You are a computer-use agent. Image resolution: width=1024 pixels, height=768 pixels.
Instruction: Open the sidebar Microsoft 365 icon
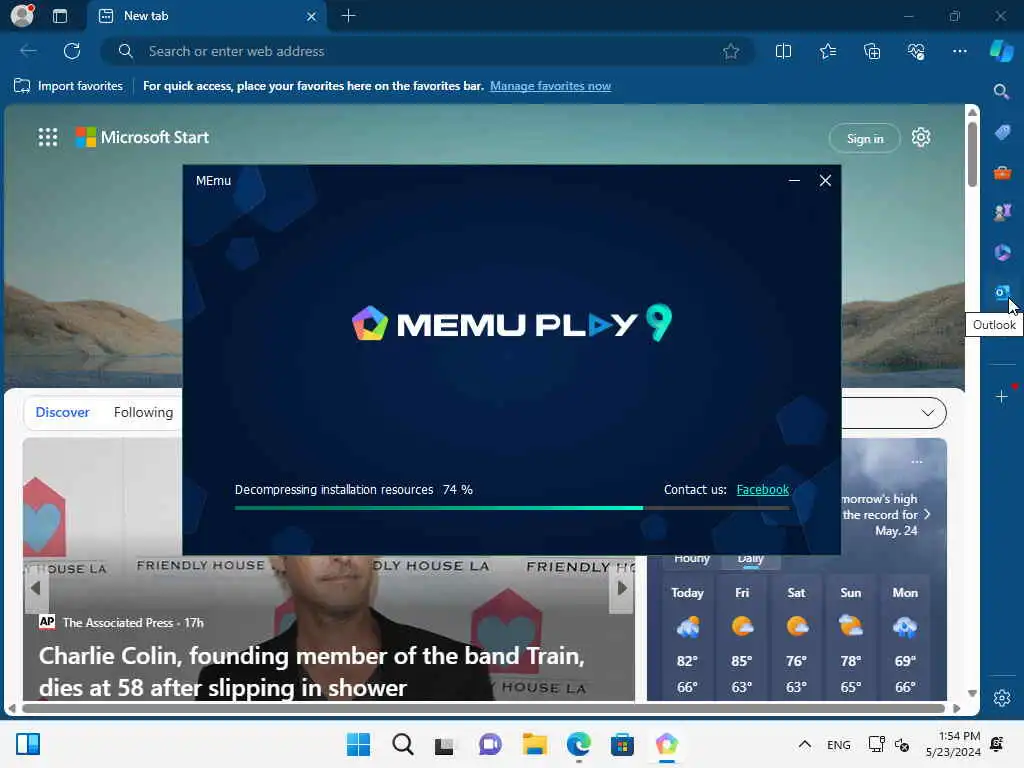point(1002,252)
